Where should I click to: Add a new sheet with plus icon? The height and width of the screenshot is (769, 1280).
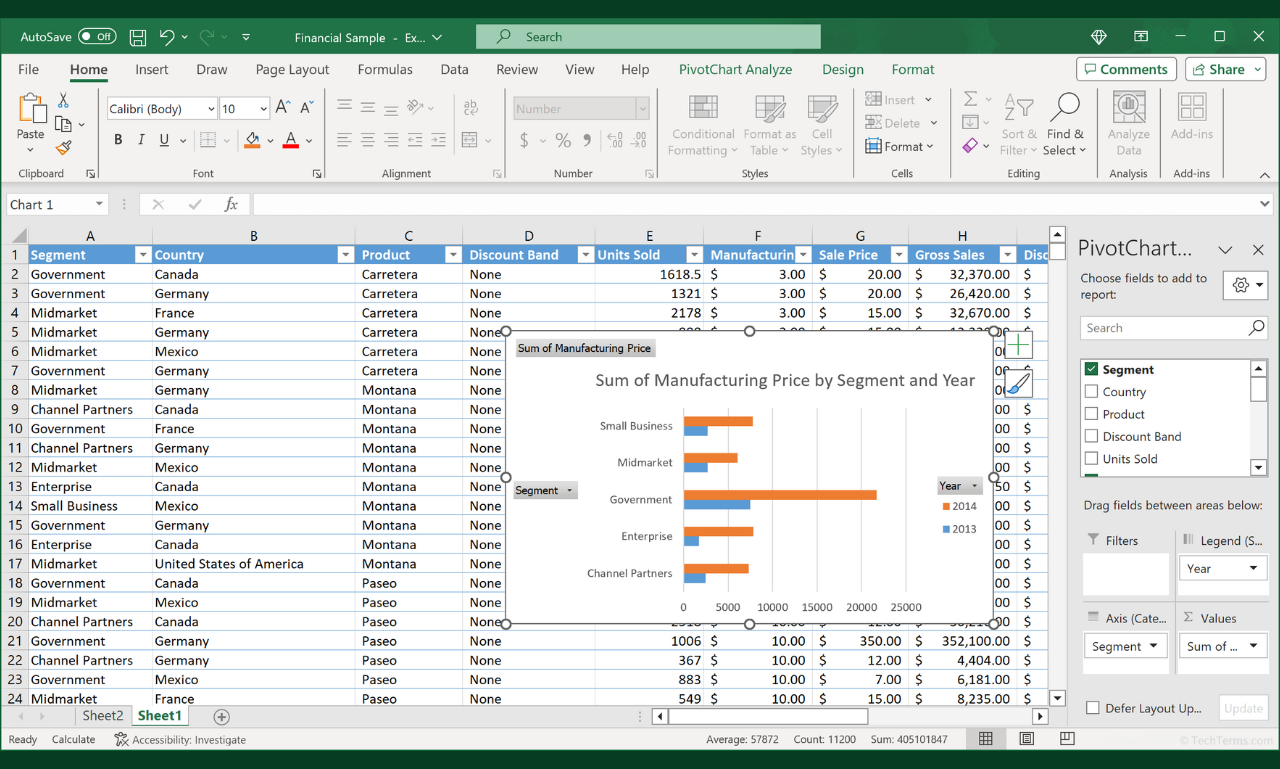pyautogui.click(x=221, y=716)
